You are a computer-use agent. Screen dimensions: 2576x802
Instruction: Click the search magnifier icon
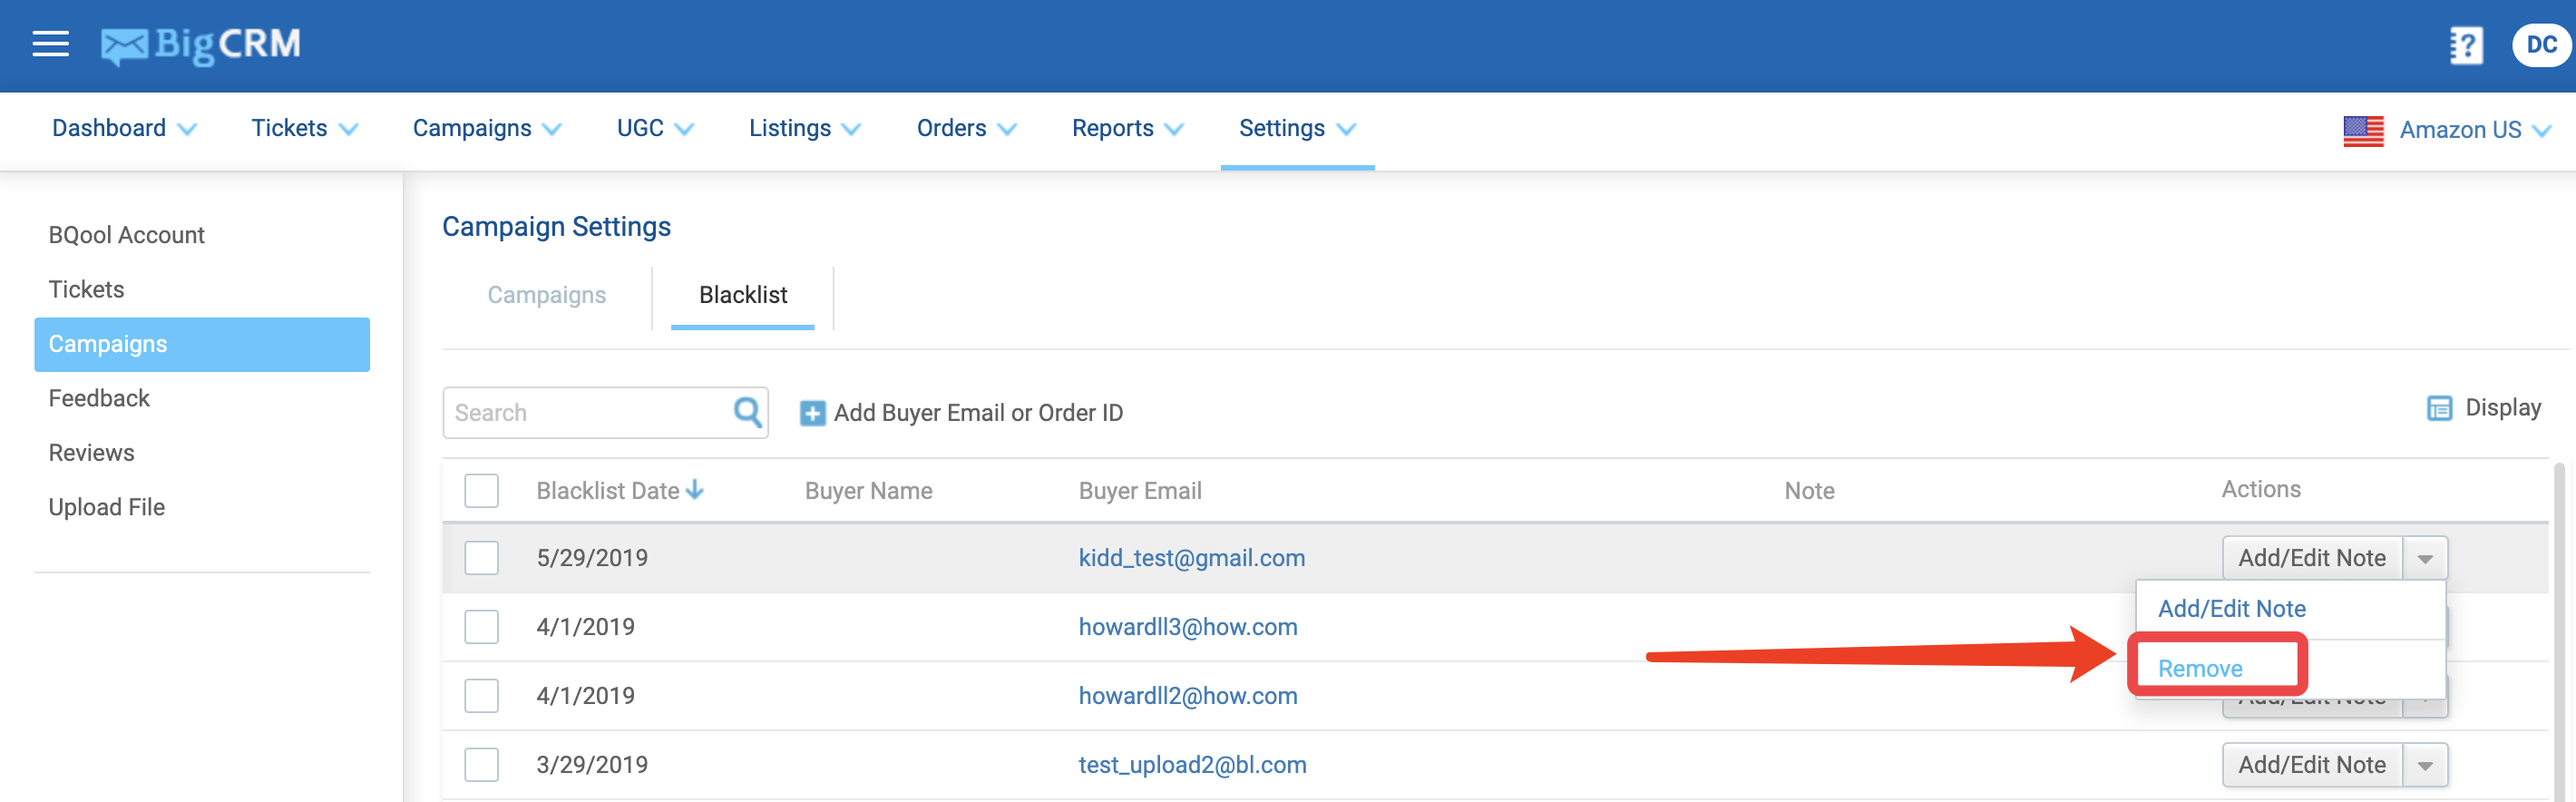pyautogui.click(x=747, y=412)
